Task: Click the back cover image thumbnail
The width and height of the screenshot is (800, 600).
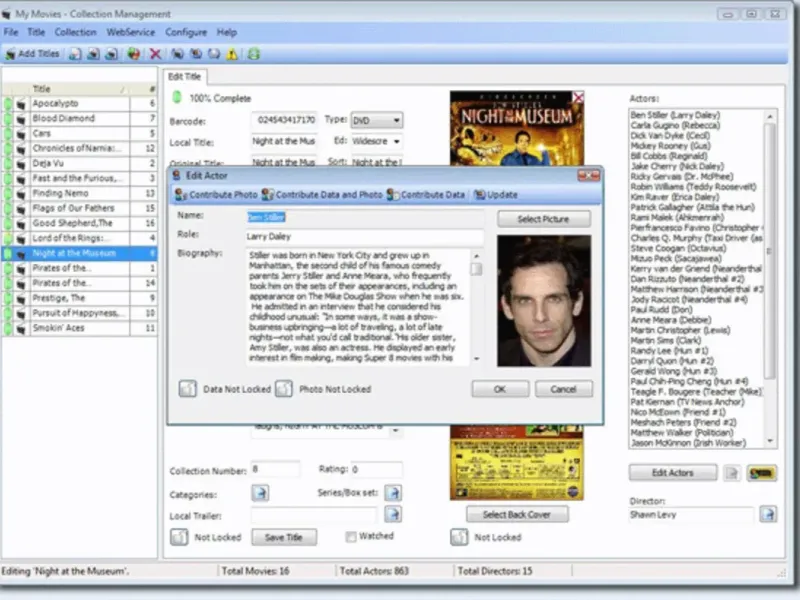Action: (x=517, y=462)
